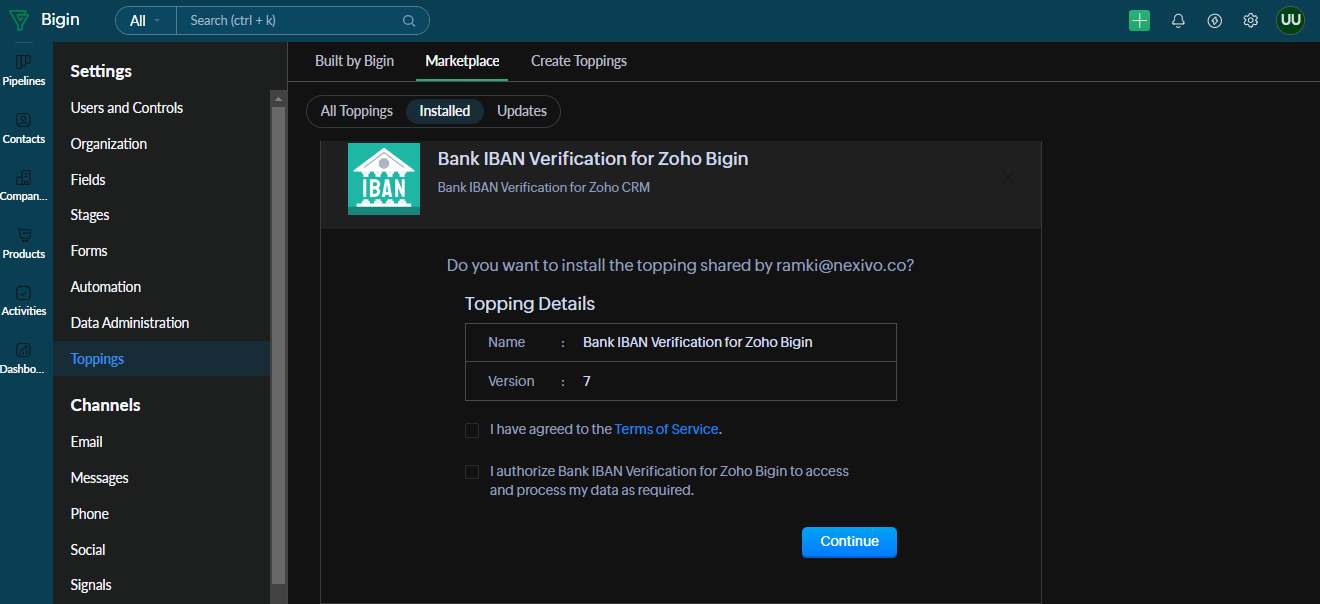Check the authorize data access checkbox
The image size is (1320, 604).
pos(472,472)
